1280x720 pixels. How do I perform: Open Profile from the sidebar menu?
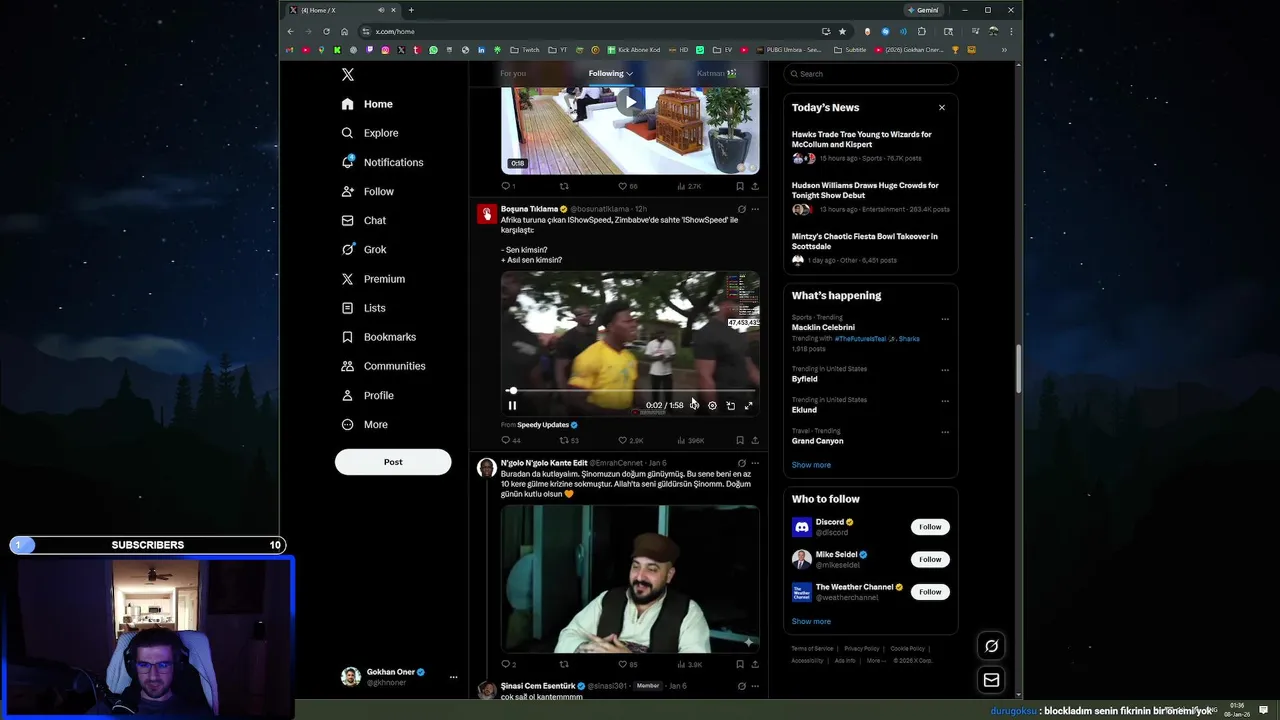(x=367, y=395)
